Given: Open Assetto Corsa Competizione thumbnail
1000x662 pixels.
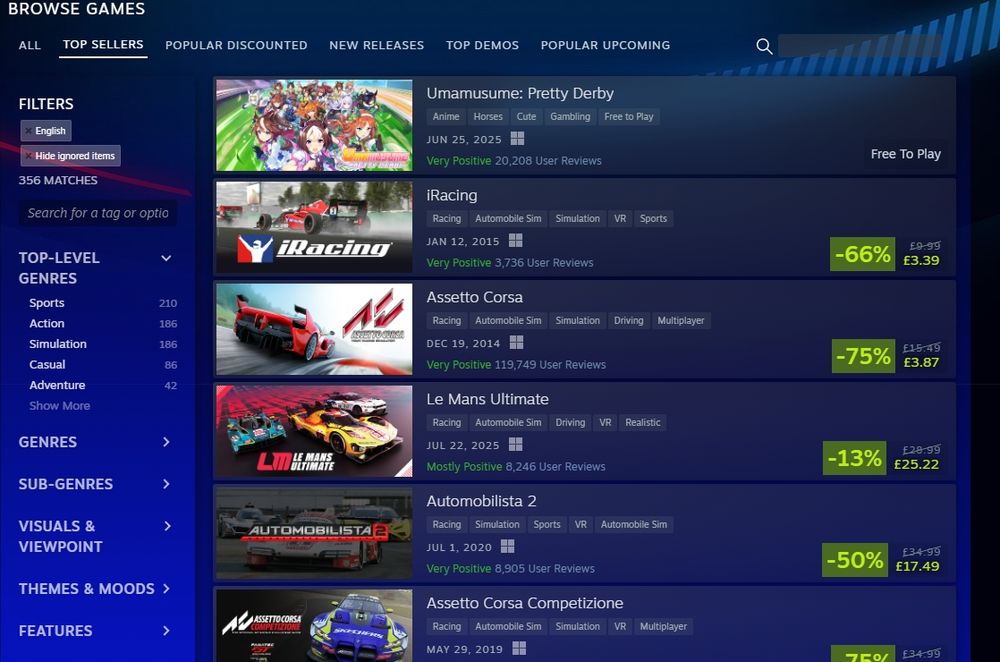Looking at the screenshot, I should click(314, 626).
